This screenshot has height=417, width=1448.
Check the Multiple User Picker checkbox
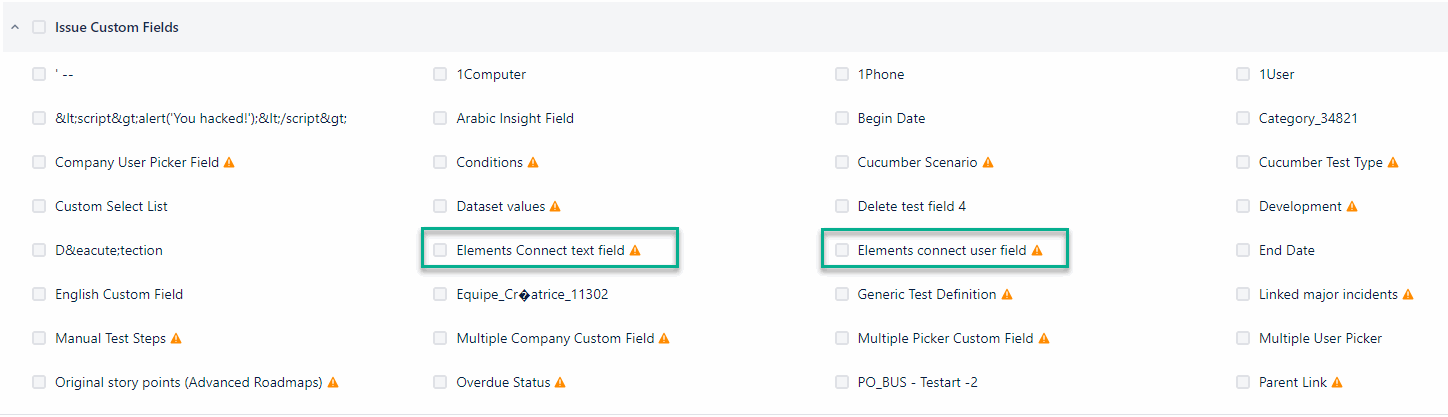[x=1242, y=338]
